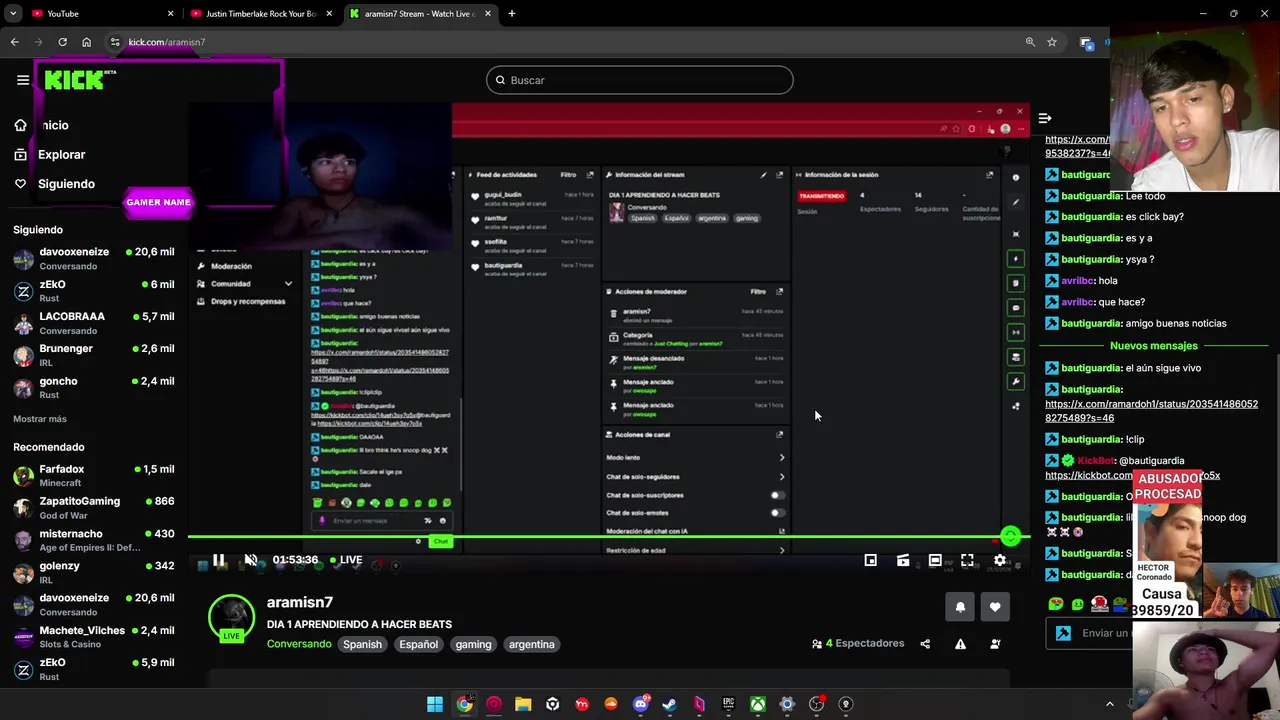Open File Explorer from taskbar
1280x720 pixels.
coord(523,704)
